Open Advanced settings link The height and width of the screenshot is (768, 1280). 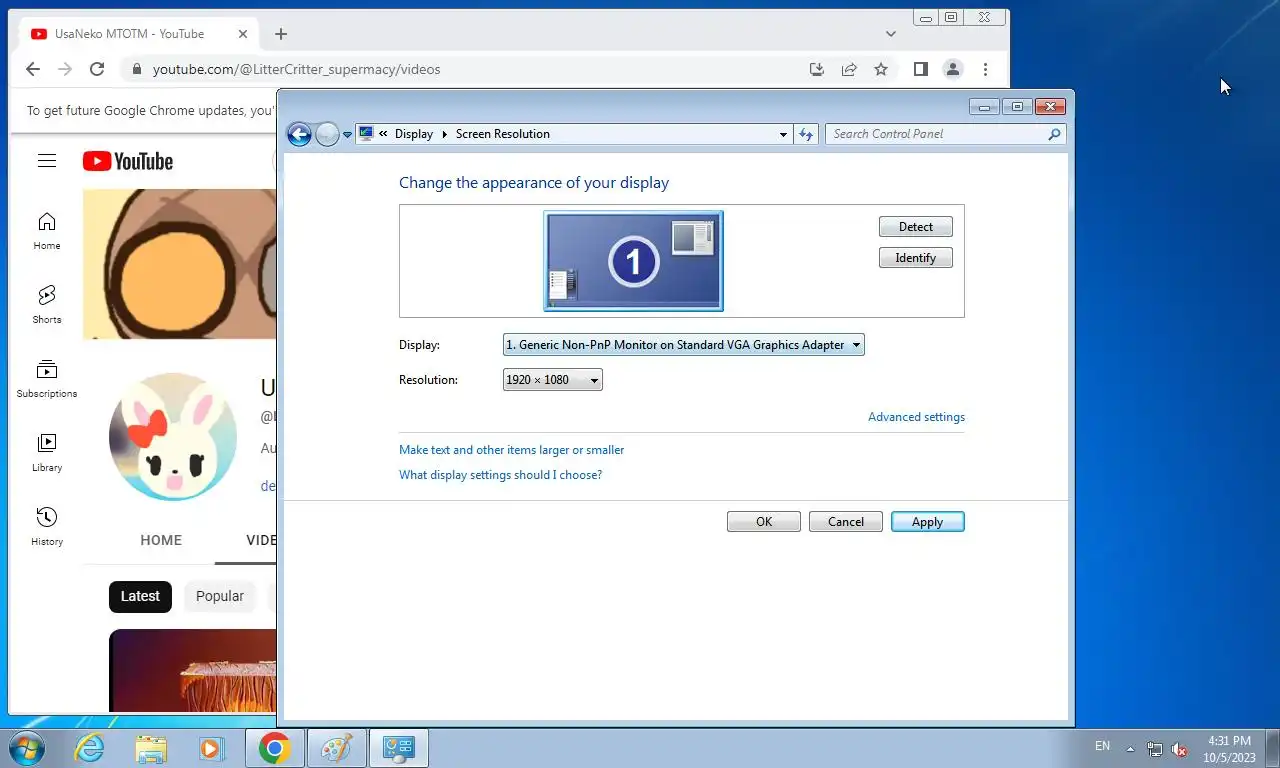pyautogui.click(x=916, y=417)
